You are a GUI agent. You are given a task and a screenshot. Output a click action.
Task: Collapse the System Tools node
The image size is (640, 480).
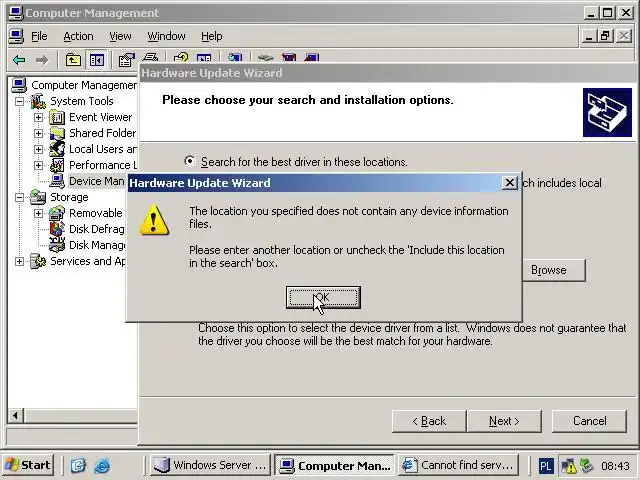(19, 101)
